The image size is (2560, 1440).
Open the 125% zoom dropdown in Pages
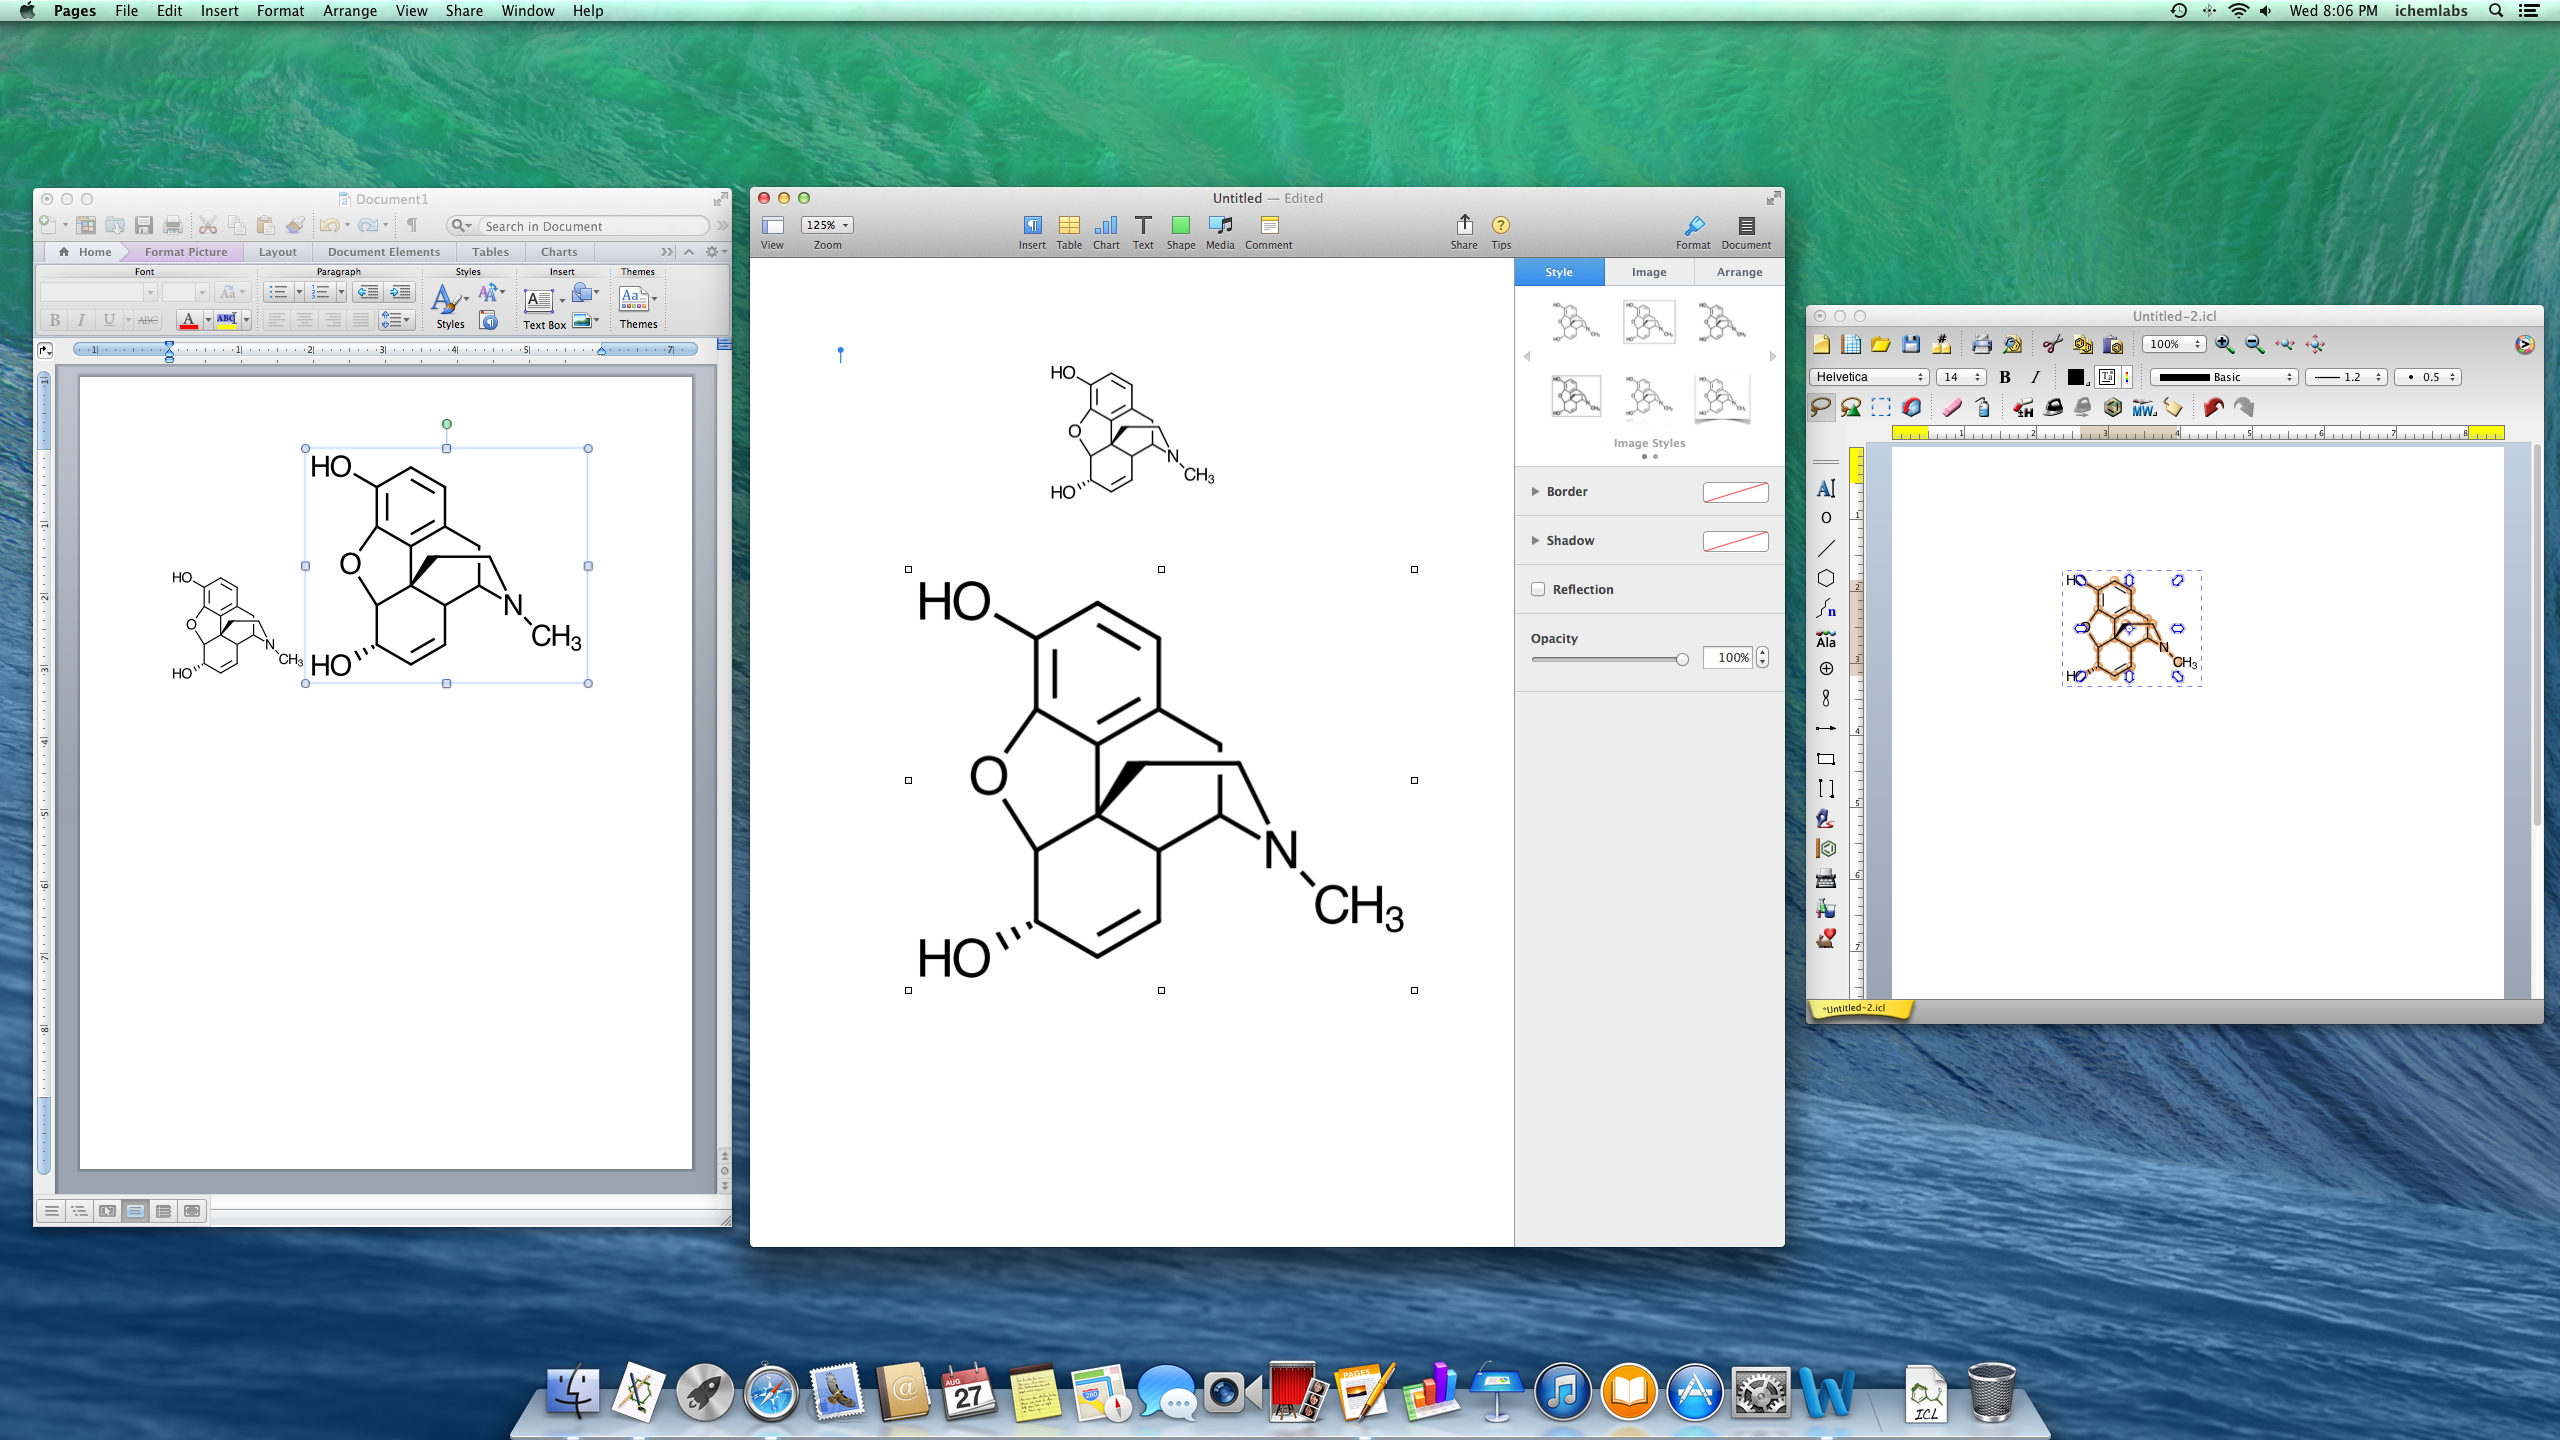coord(826,224)
